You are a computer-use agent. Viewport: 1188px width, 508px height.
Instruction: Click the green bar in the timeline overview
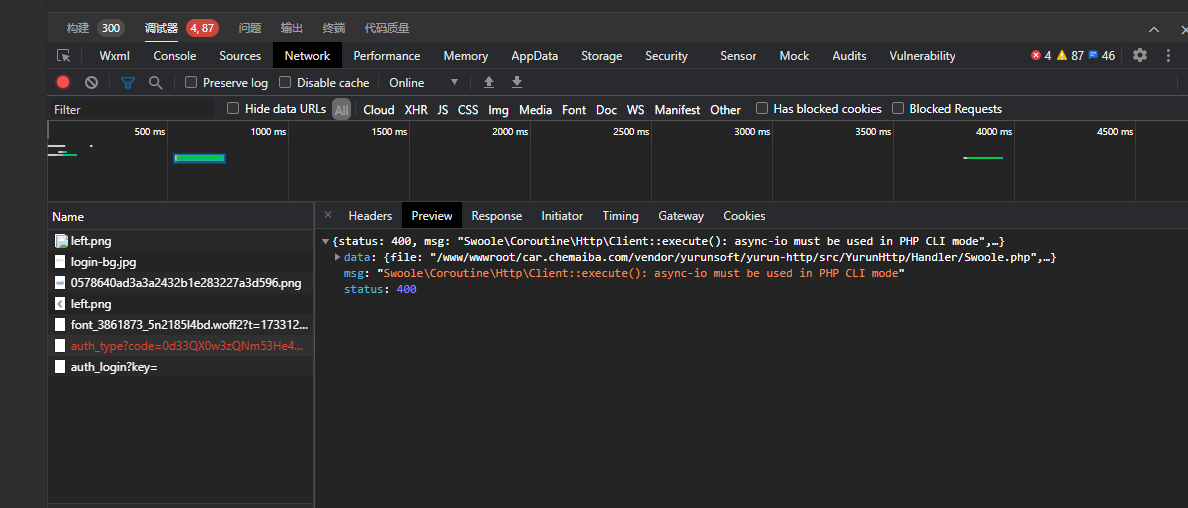(200, 158)
